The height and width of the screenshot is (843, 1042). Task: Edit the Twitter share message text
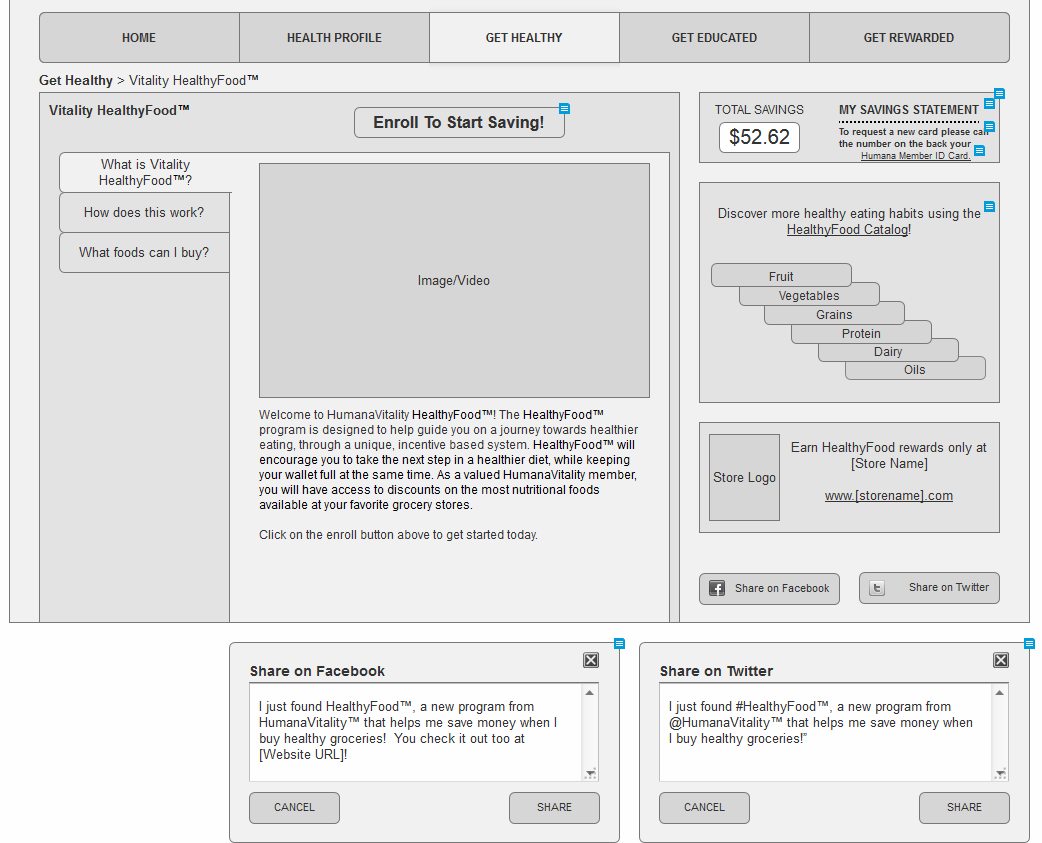tap(834, 732)
